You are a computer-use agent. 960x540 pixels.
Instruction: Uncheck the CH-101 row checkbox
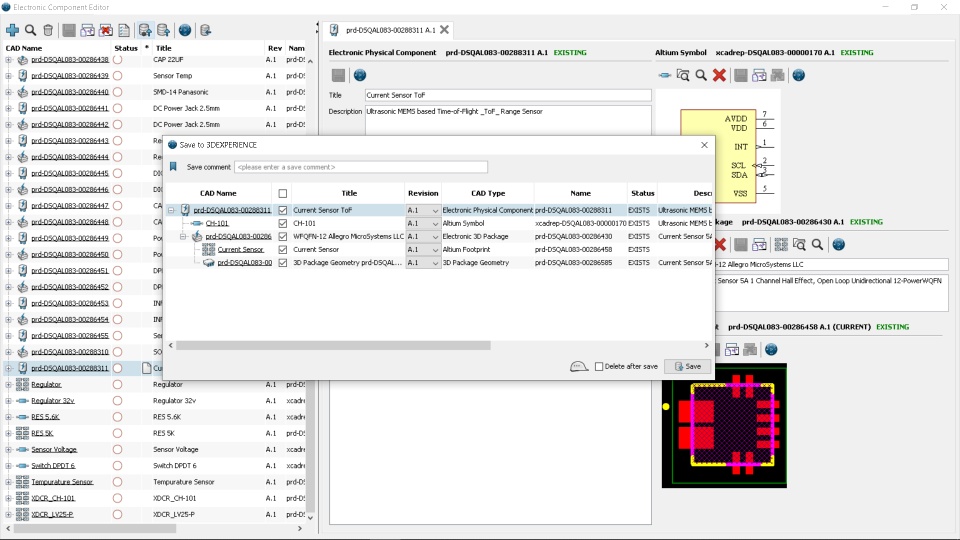pos(283,223)
